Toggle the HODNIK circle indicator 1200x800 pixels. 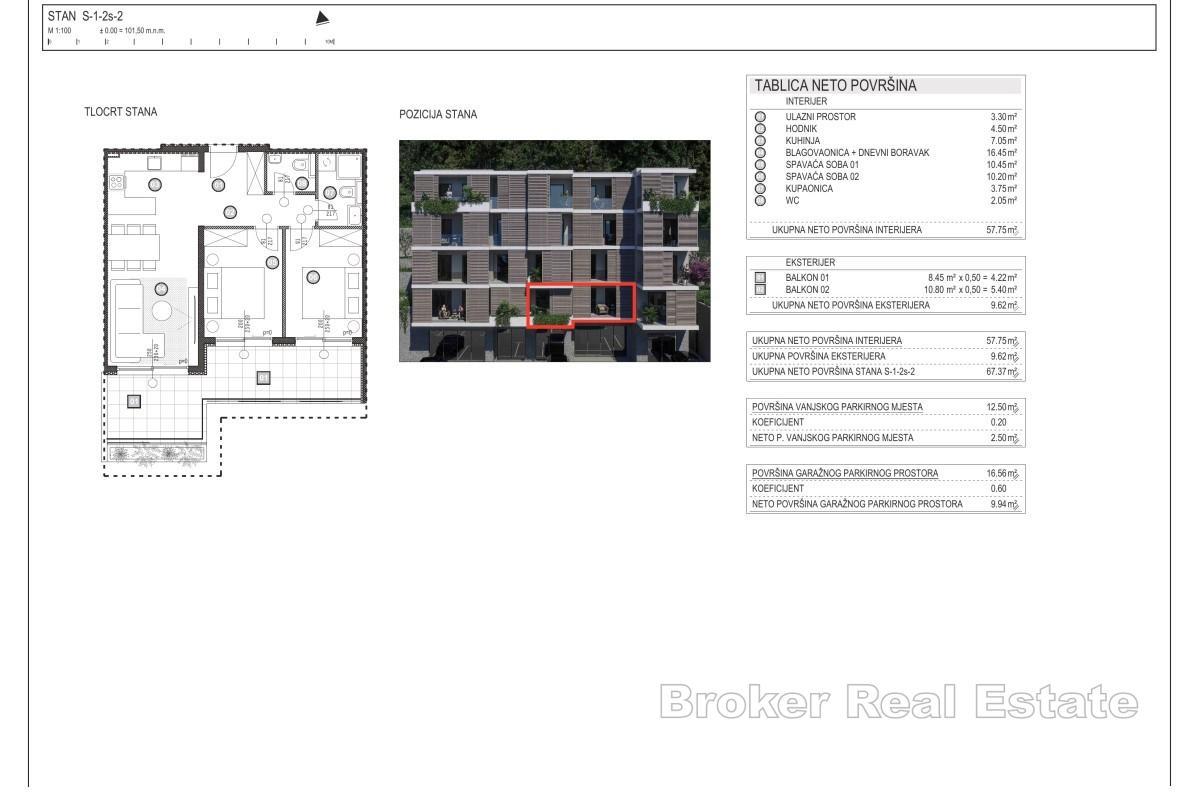[760, 128]
